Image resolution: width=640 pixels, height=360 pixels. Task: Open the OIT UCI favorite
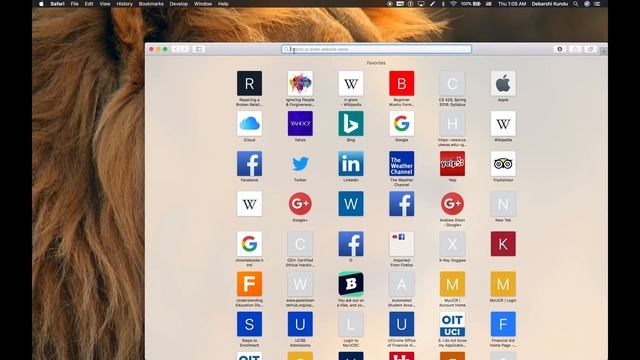(x=452, y=324)
